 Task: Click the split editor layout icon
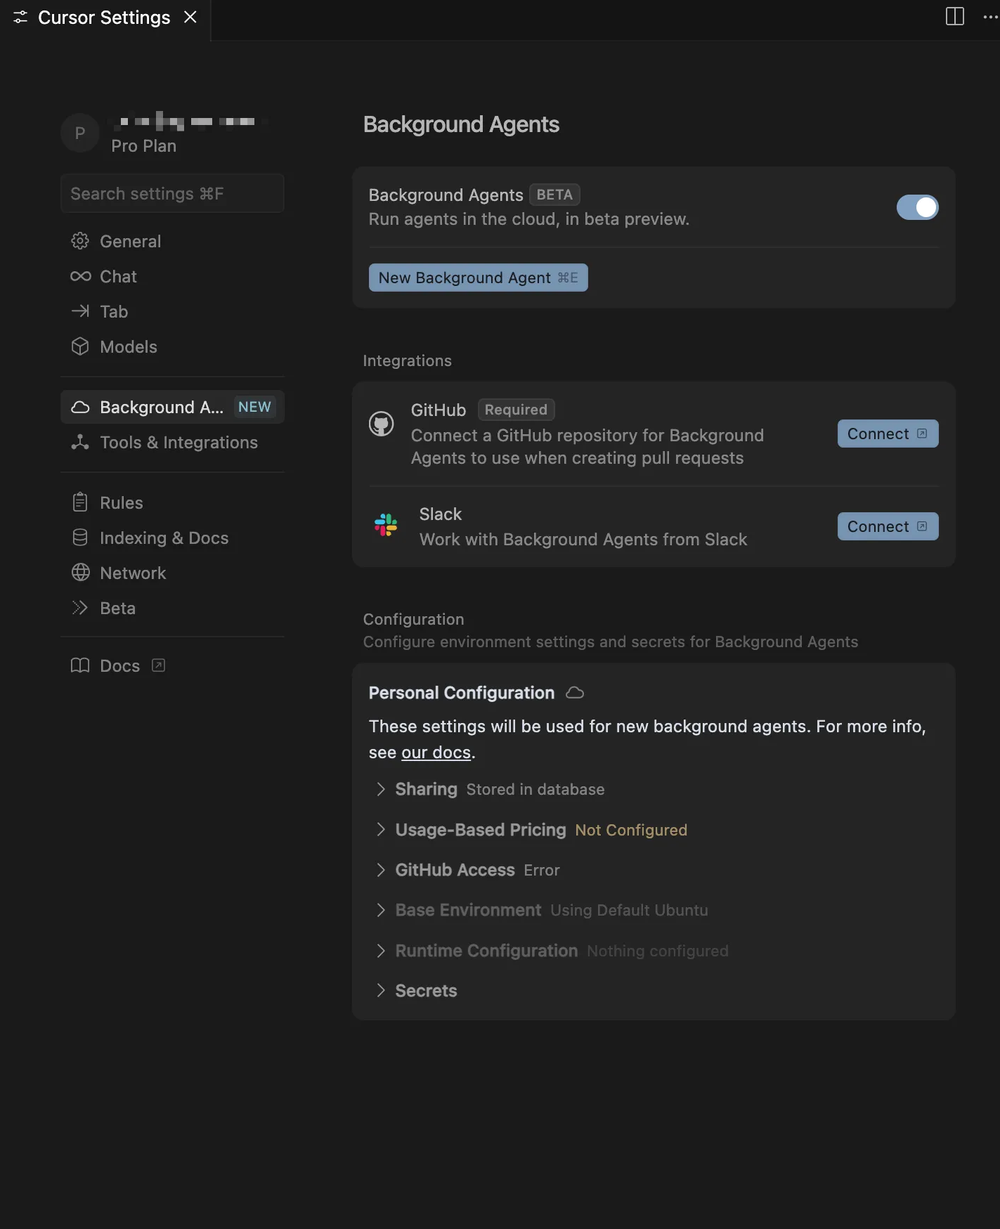tap(954, 17)
